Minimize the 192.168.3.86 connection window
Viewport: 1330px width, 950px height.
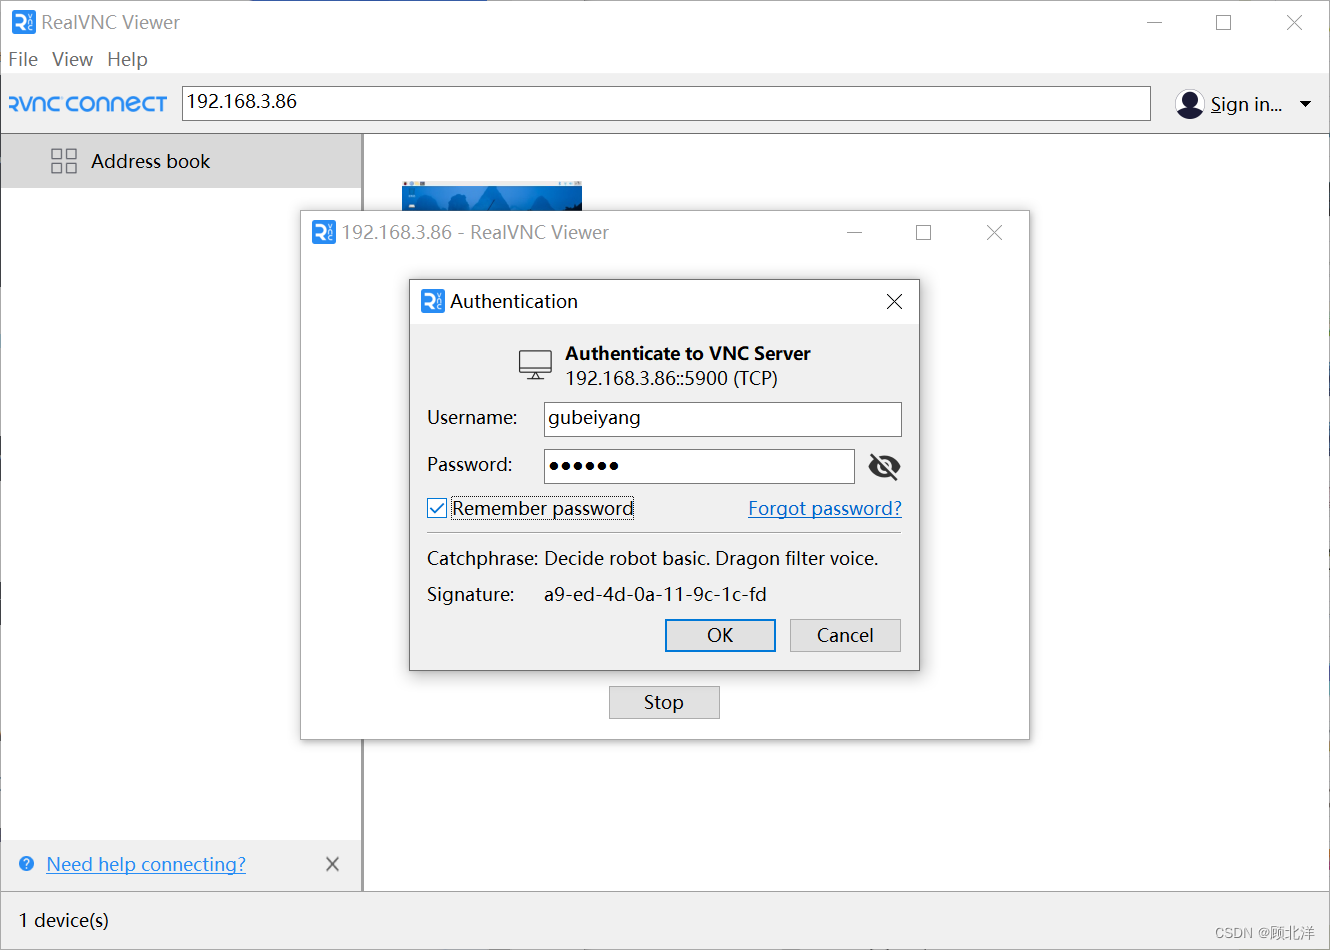[854, 232]
